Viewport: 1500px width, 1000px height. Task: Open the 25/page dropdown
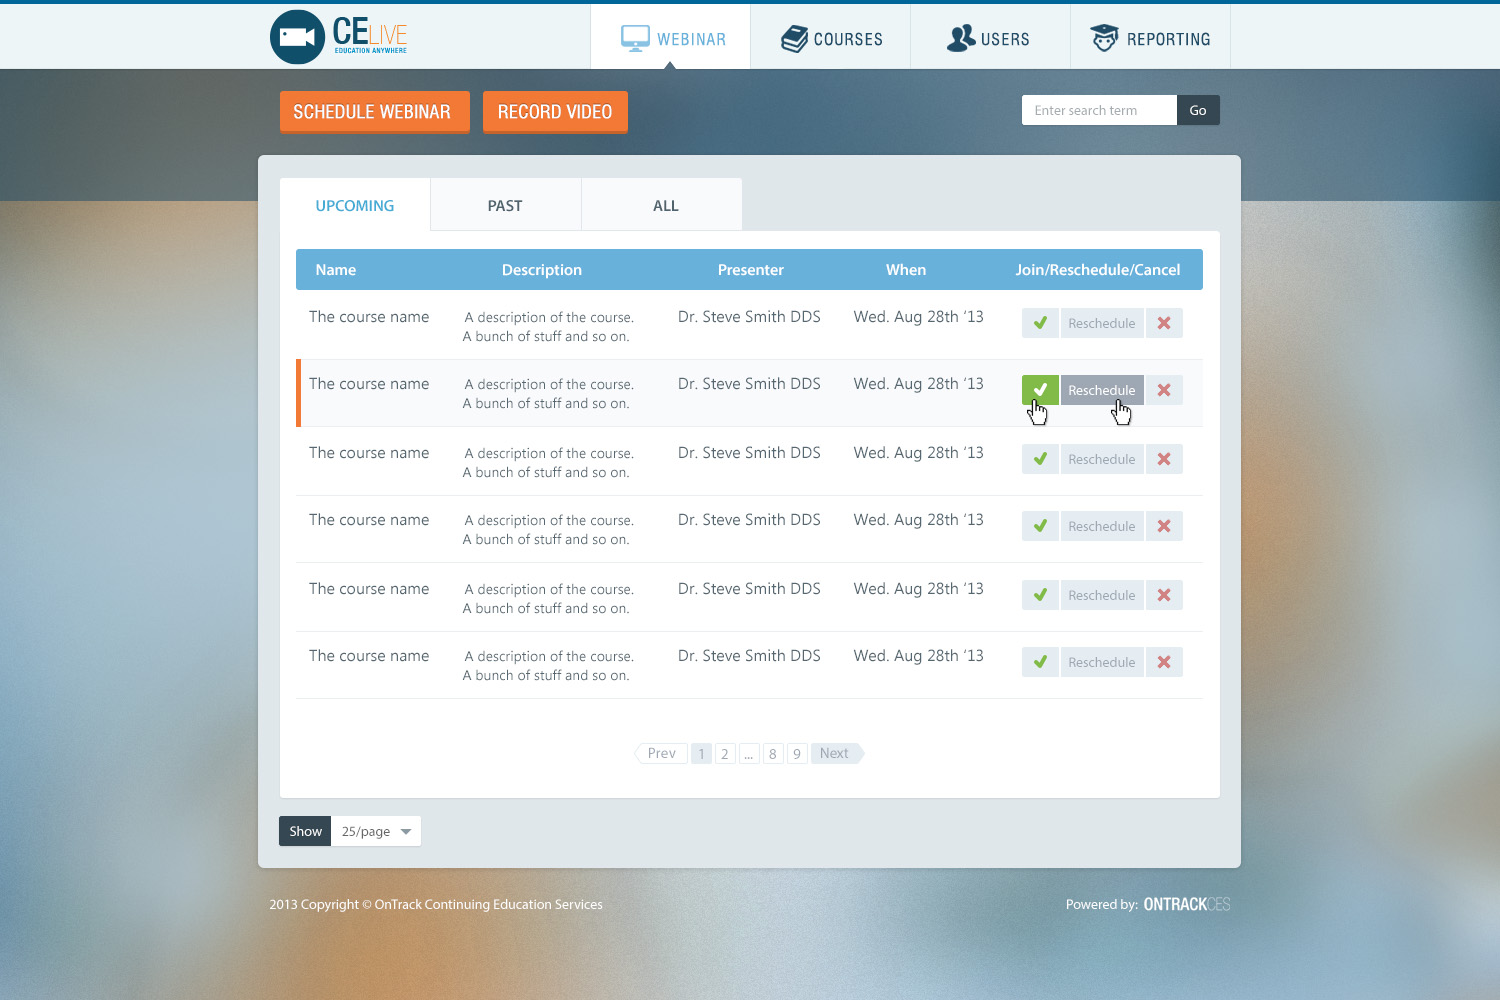[376, 831]
